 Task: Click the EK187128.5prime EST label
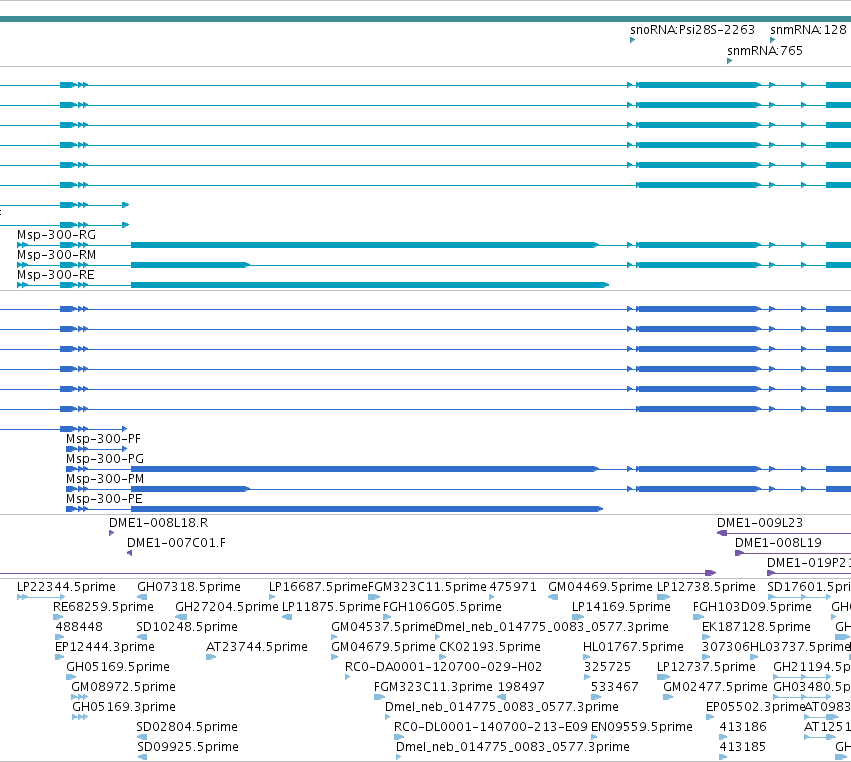(x=756, y=627)
